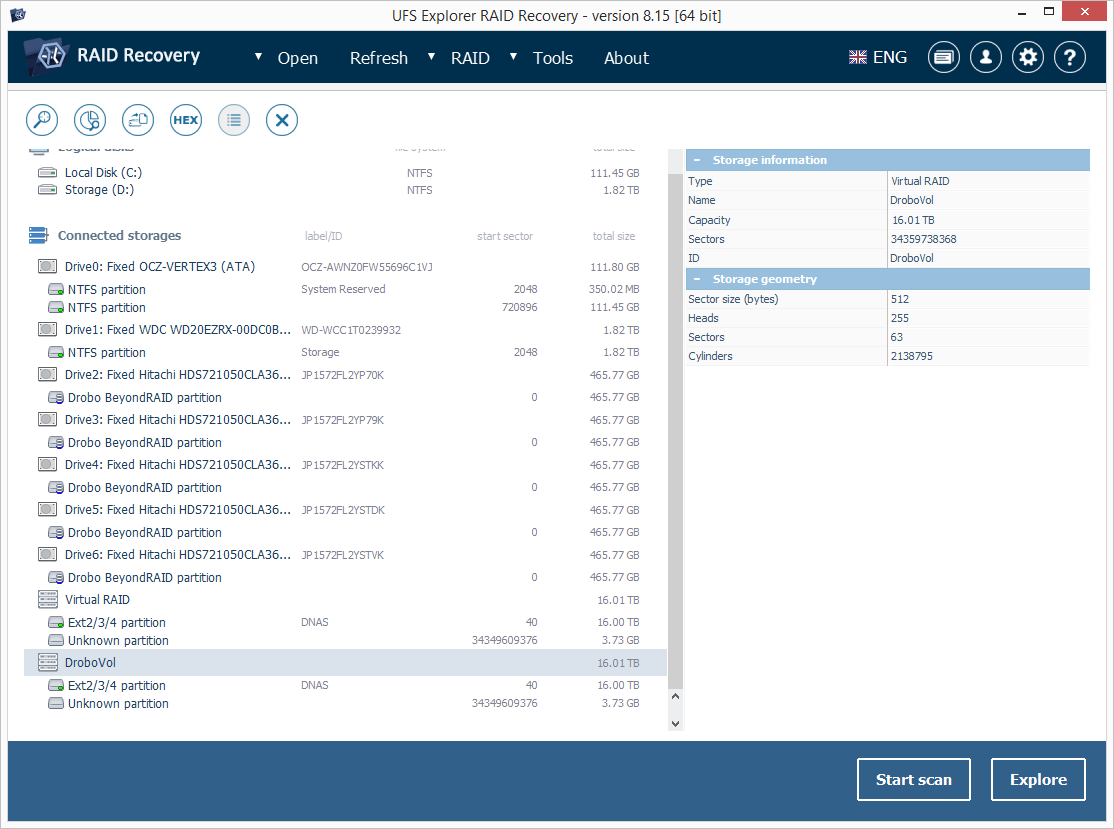
Task: Open the Open menu
Action: coord(298,58)
